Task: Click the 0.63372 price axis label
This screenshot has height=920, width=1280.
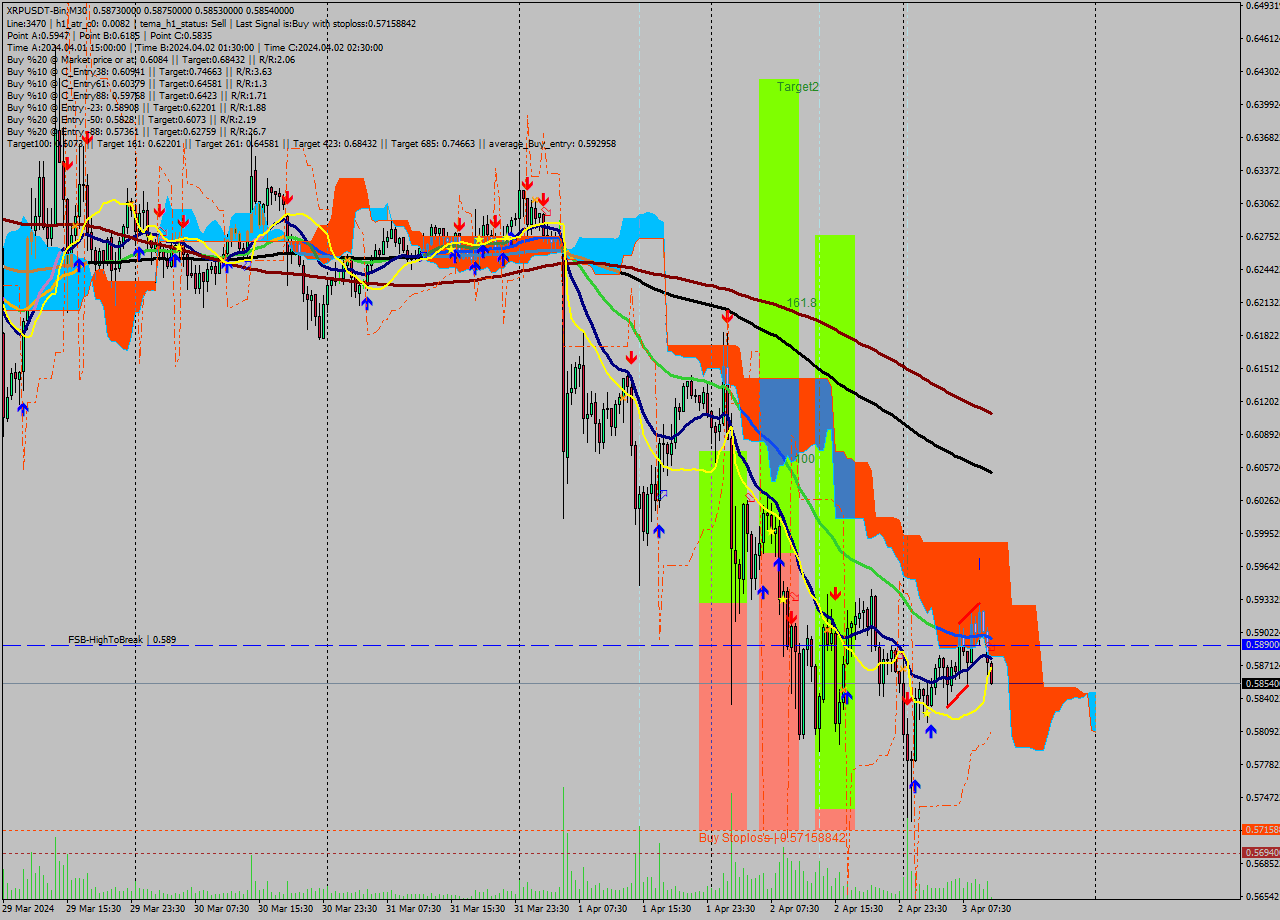Action: pos(1262,171)
